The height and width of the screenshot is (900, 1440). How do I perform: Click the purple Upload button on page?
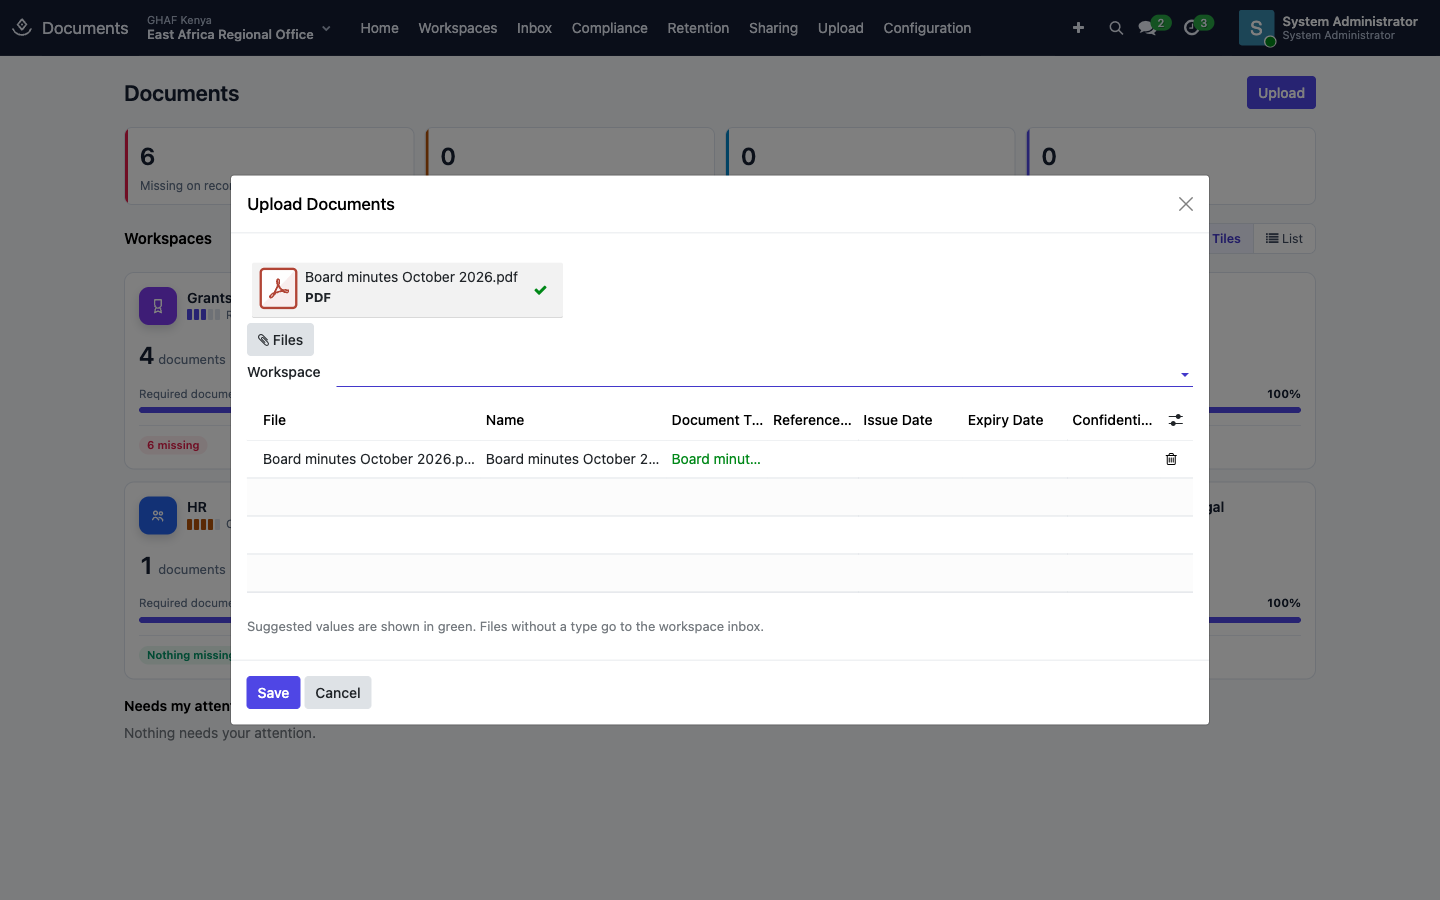1281,93
